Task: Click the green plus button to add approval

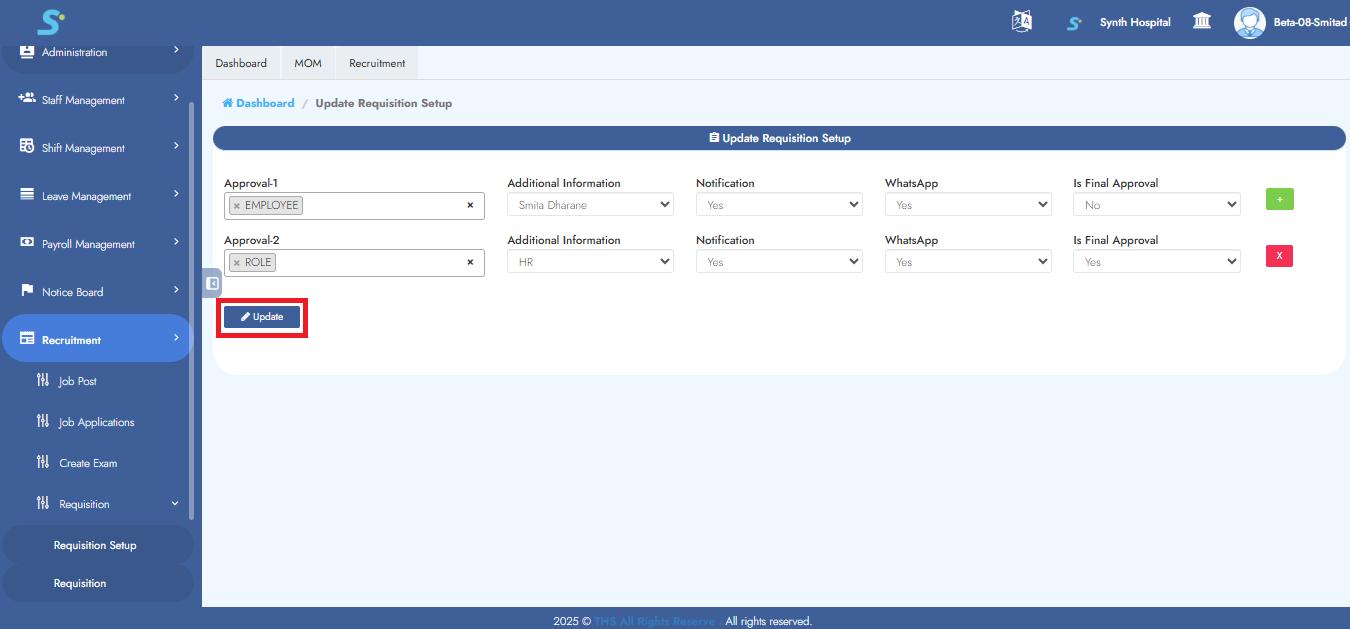Action: point(1279,199)
